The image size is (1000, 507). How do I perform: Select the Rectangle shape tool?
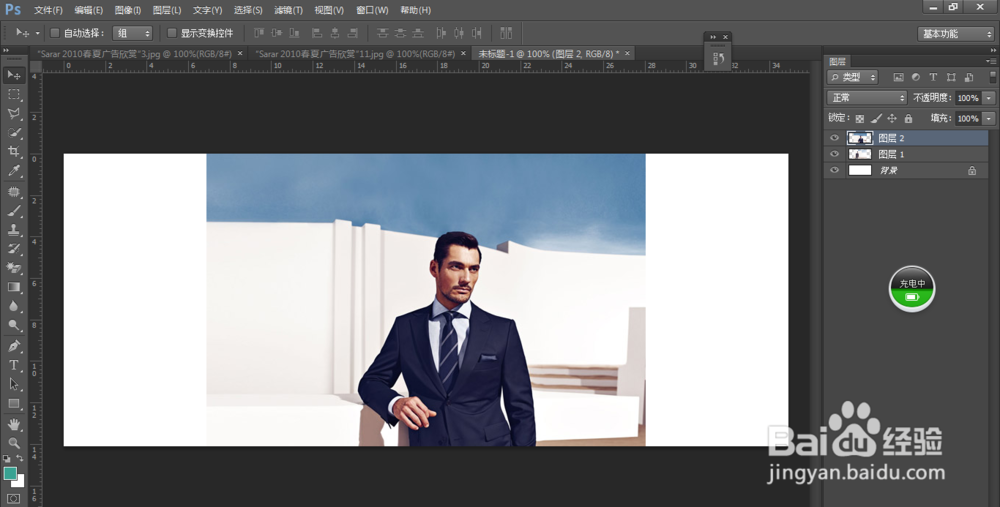click(13, 403)
